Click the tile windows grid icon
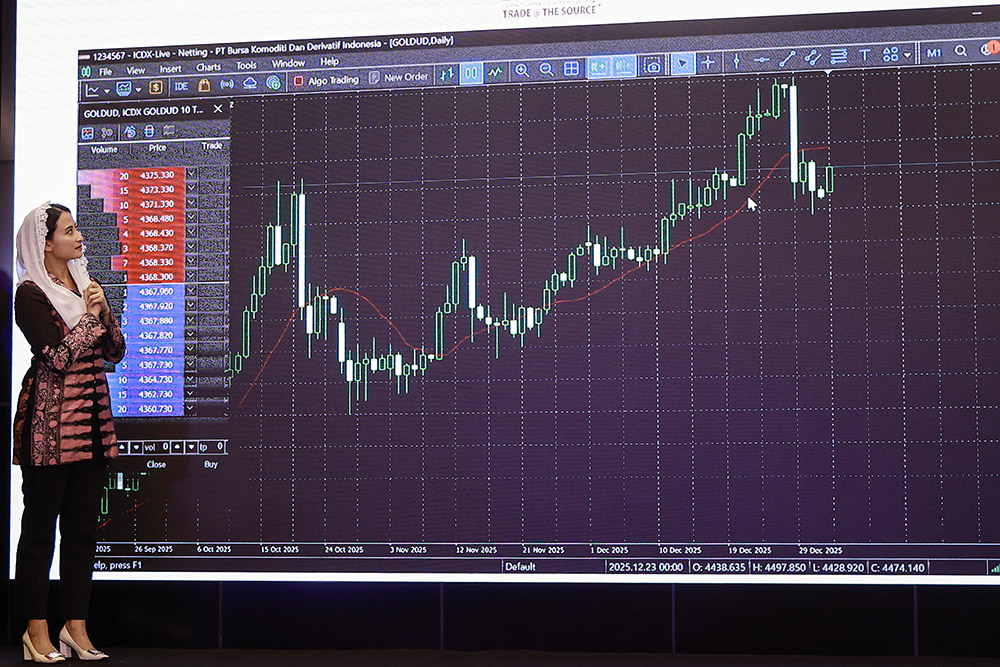 click(572, 68)
